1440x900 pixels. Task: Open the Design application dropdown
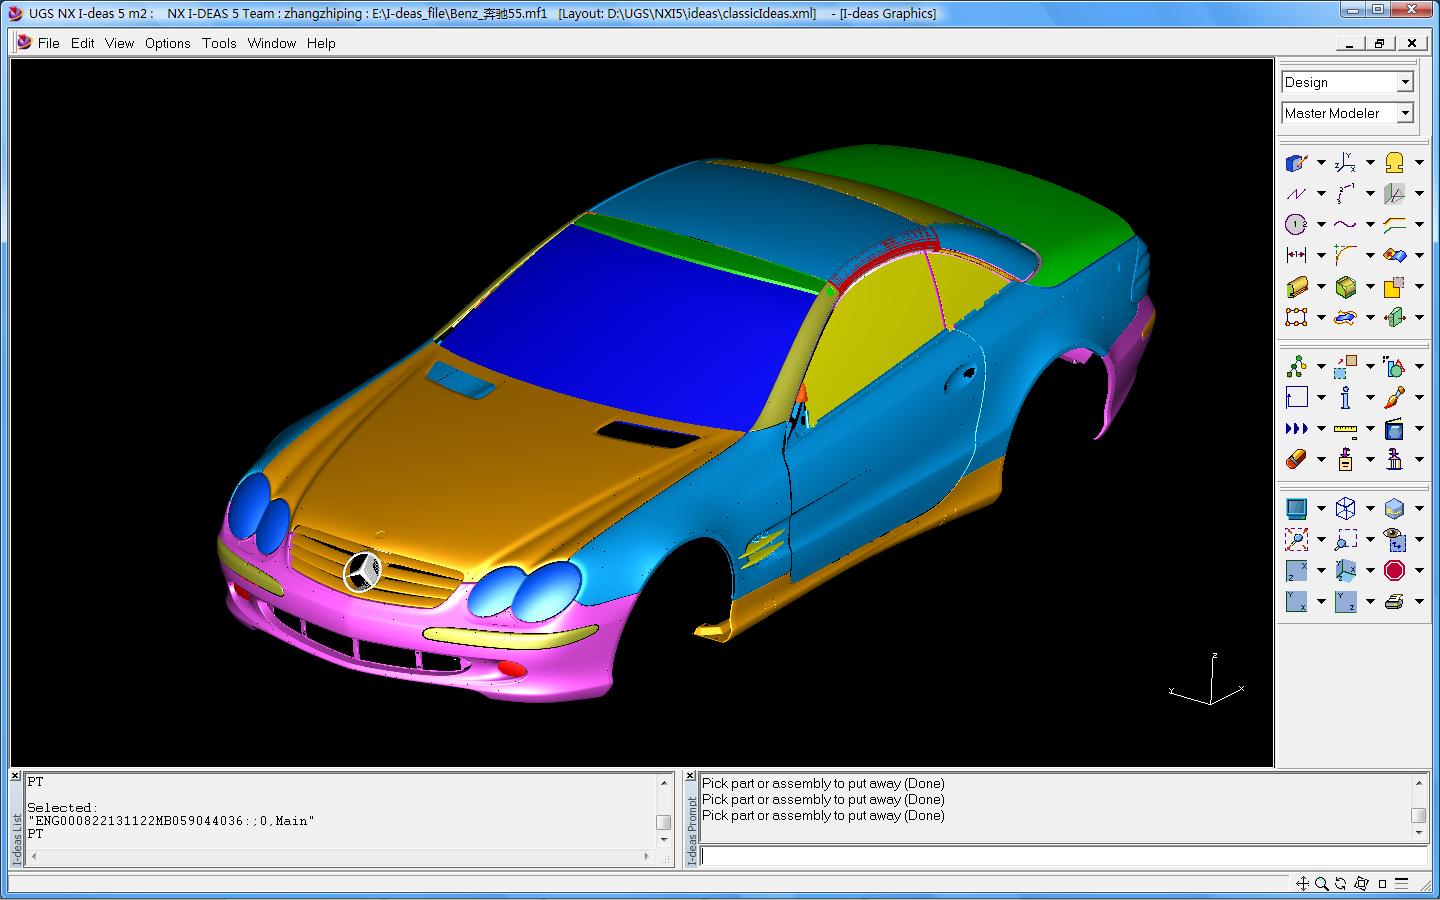coord(1405,82)
